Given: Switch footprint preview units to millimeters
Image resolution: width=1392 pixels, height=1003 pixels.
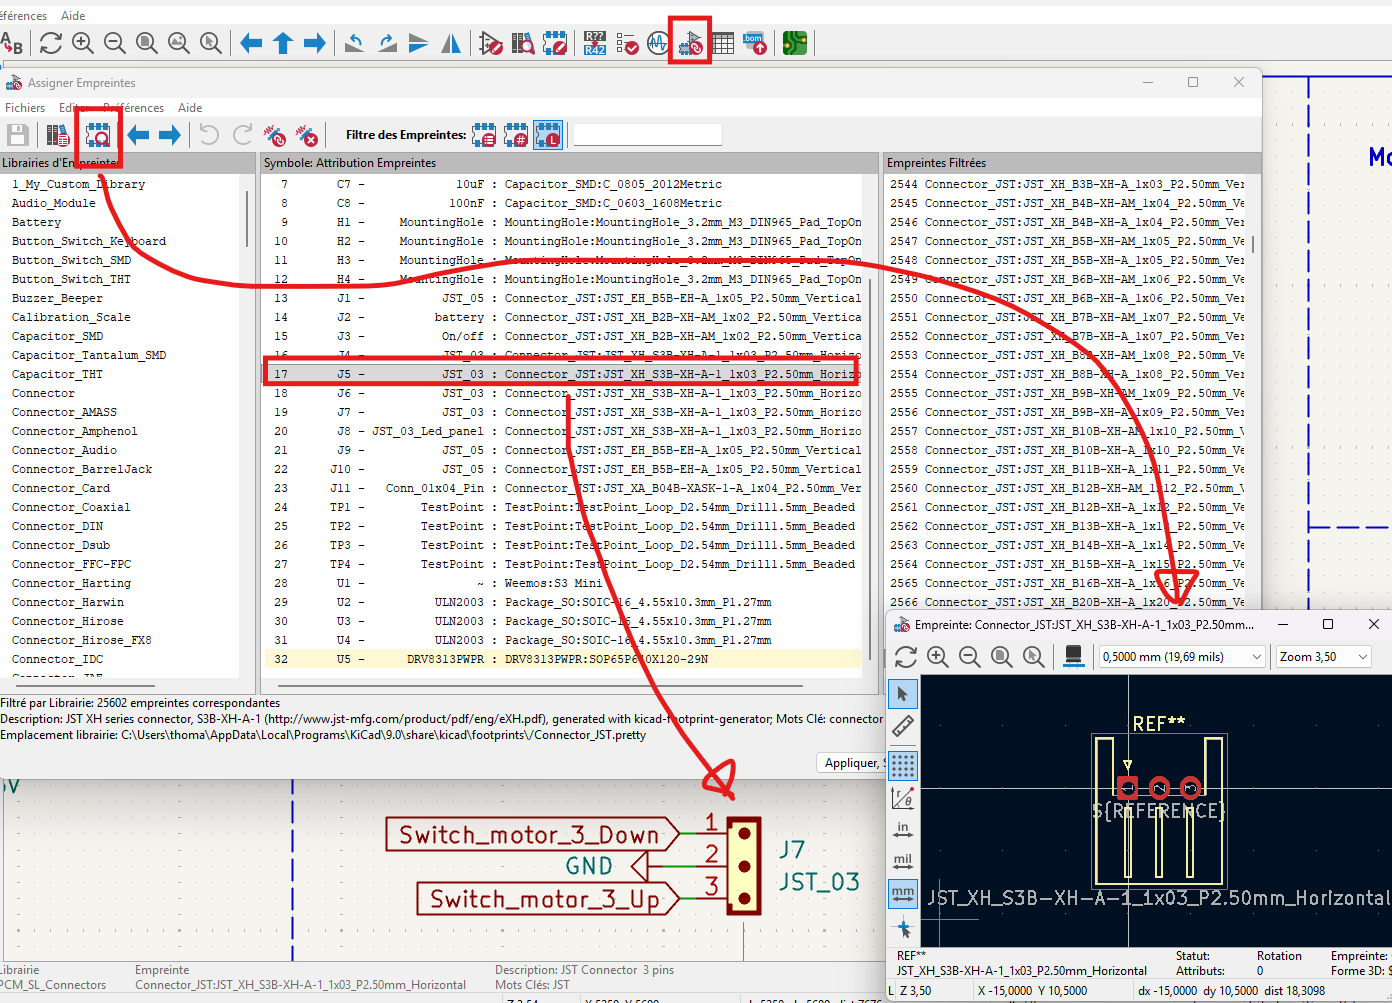Looking at the screenshot, I should [903, 893].
